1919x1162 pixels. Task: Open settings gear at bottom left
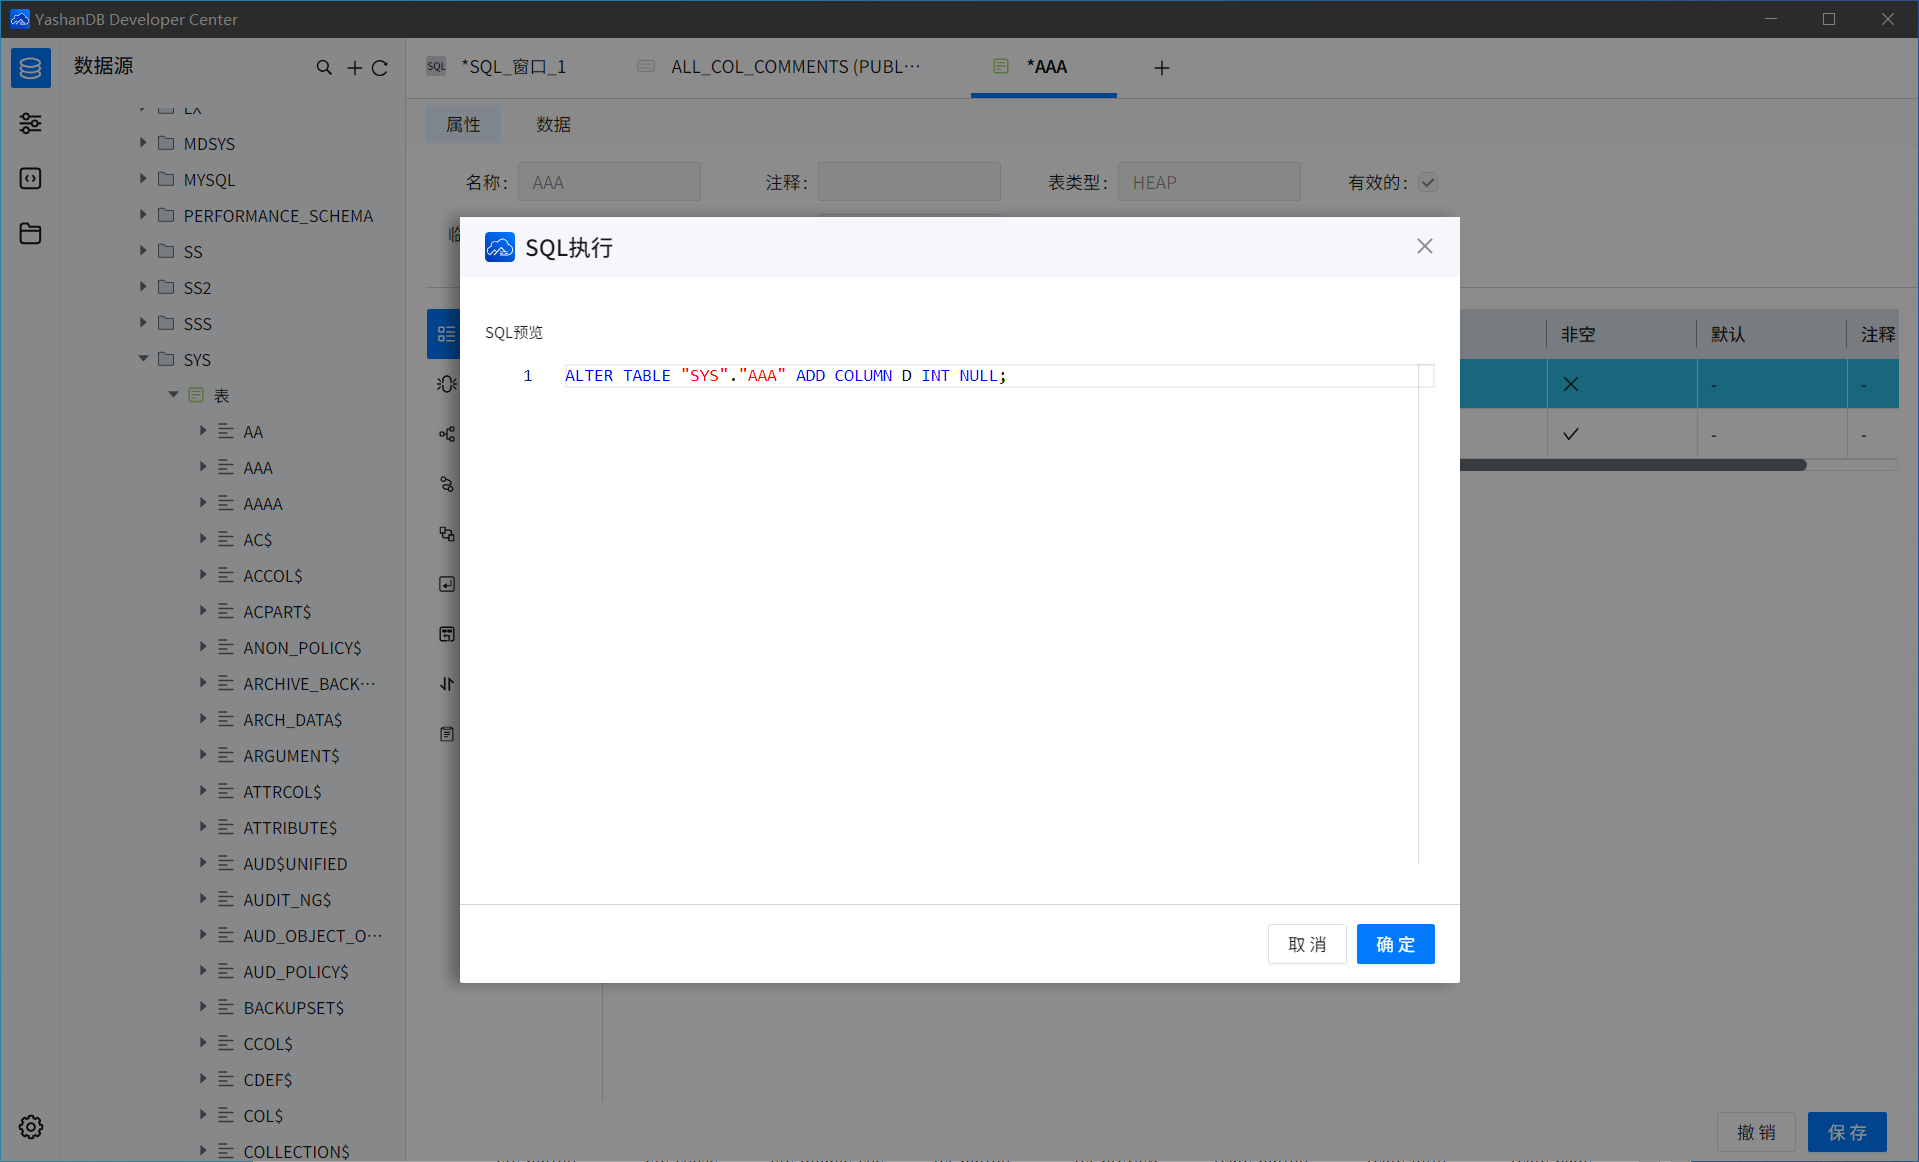coord(31,1127)
